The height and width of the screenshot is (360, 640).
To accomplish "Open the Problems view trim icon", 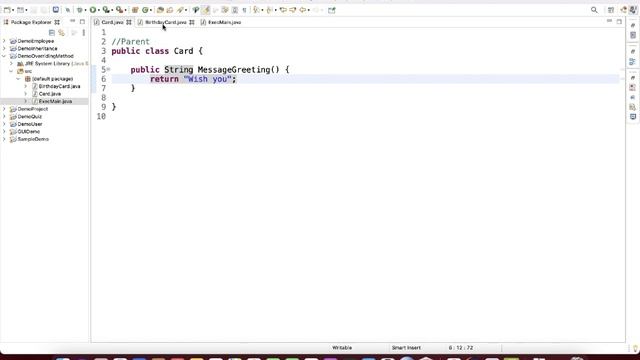I will [x=633, y=88].
